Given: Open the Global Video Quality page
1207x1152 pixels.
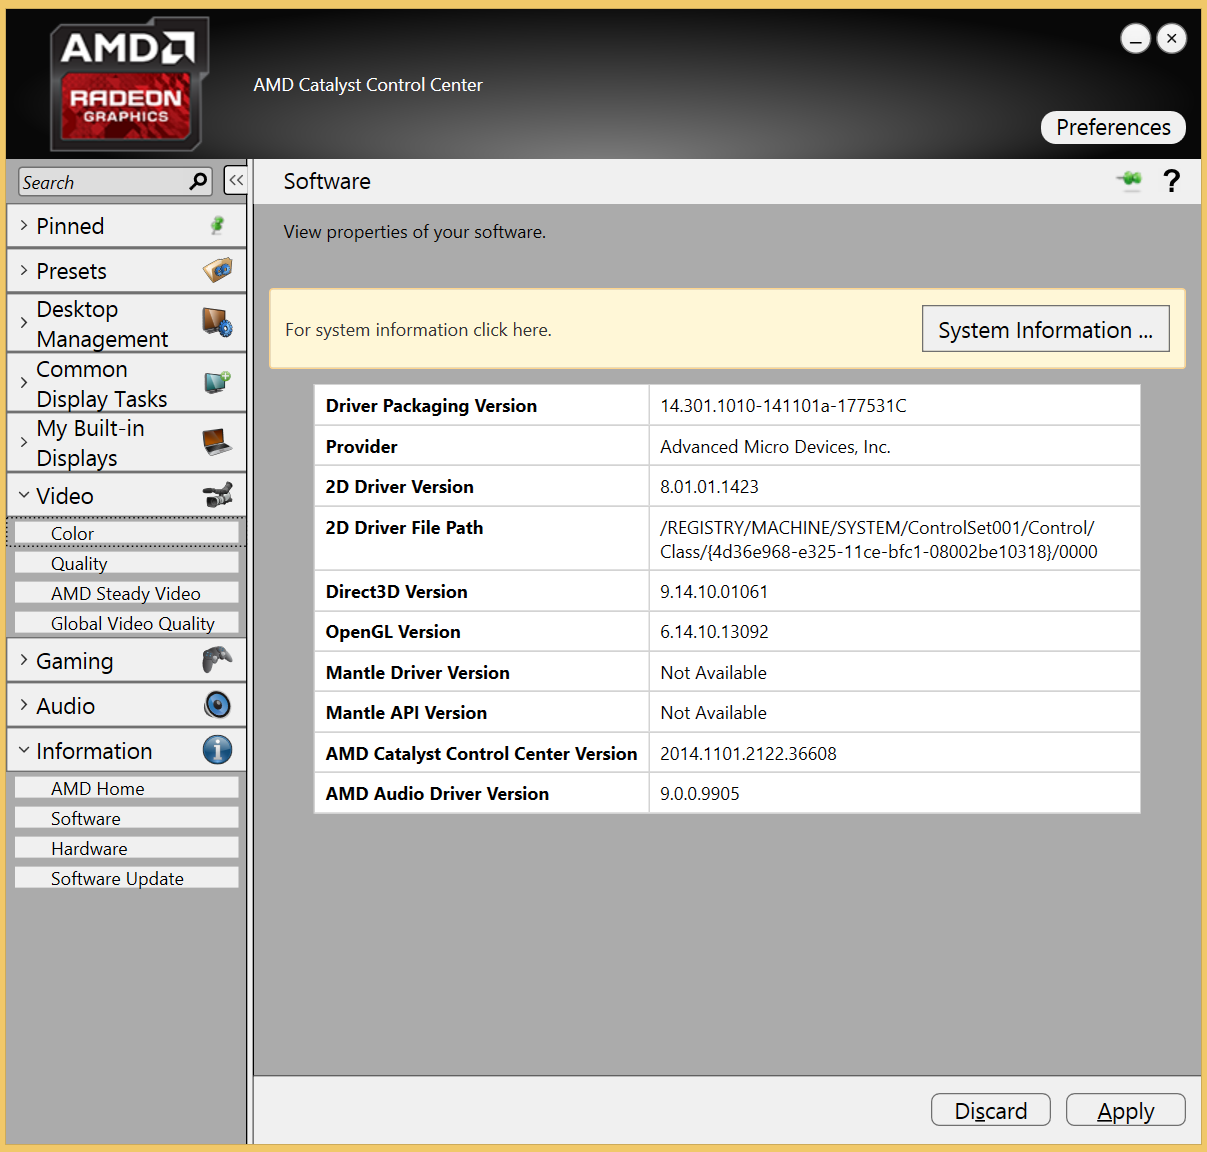Looking at the screenshot, I should (x=126, y=623).
